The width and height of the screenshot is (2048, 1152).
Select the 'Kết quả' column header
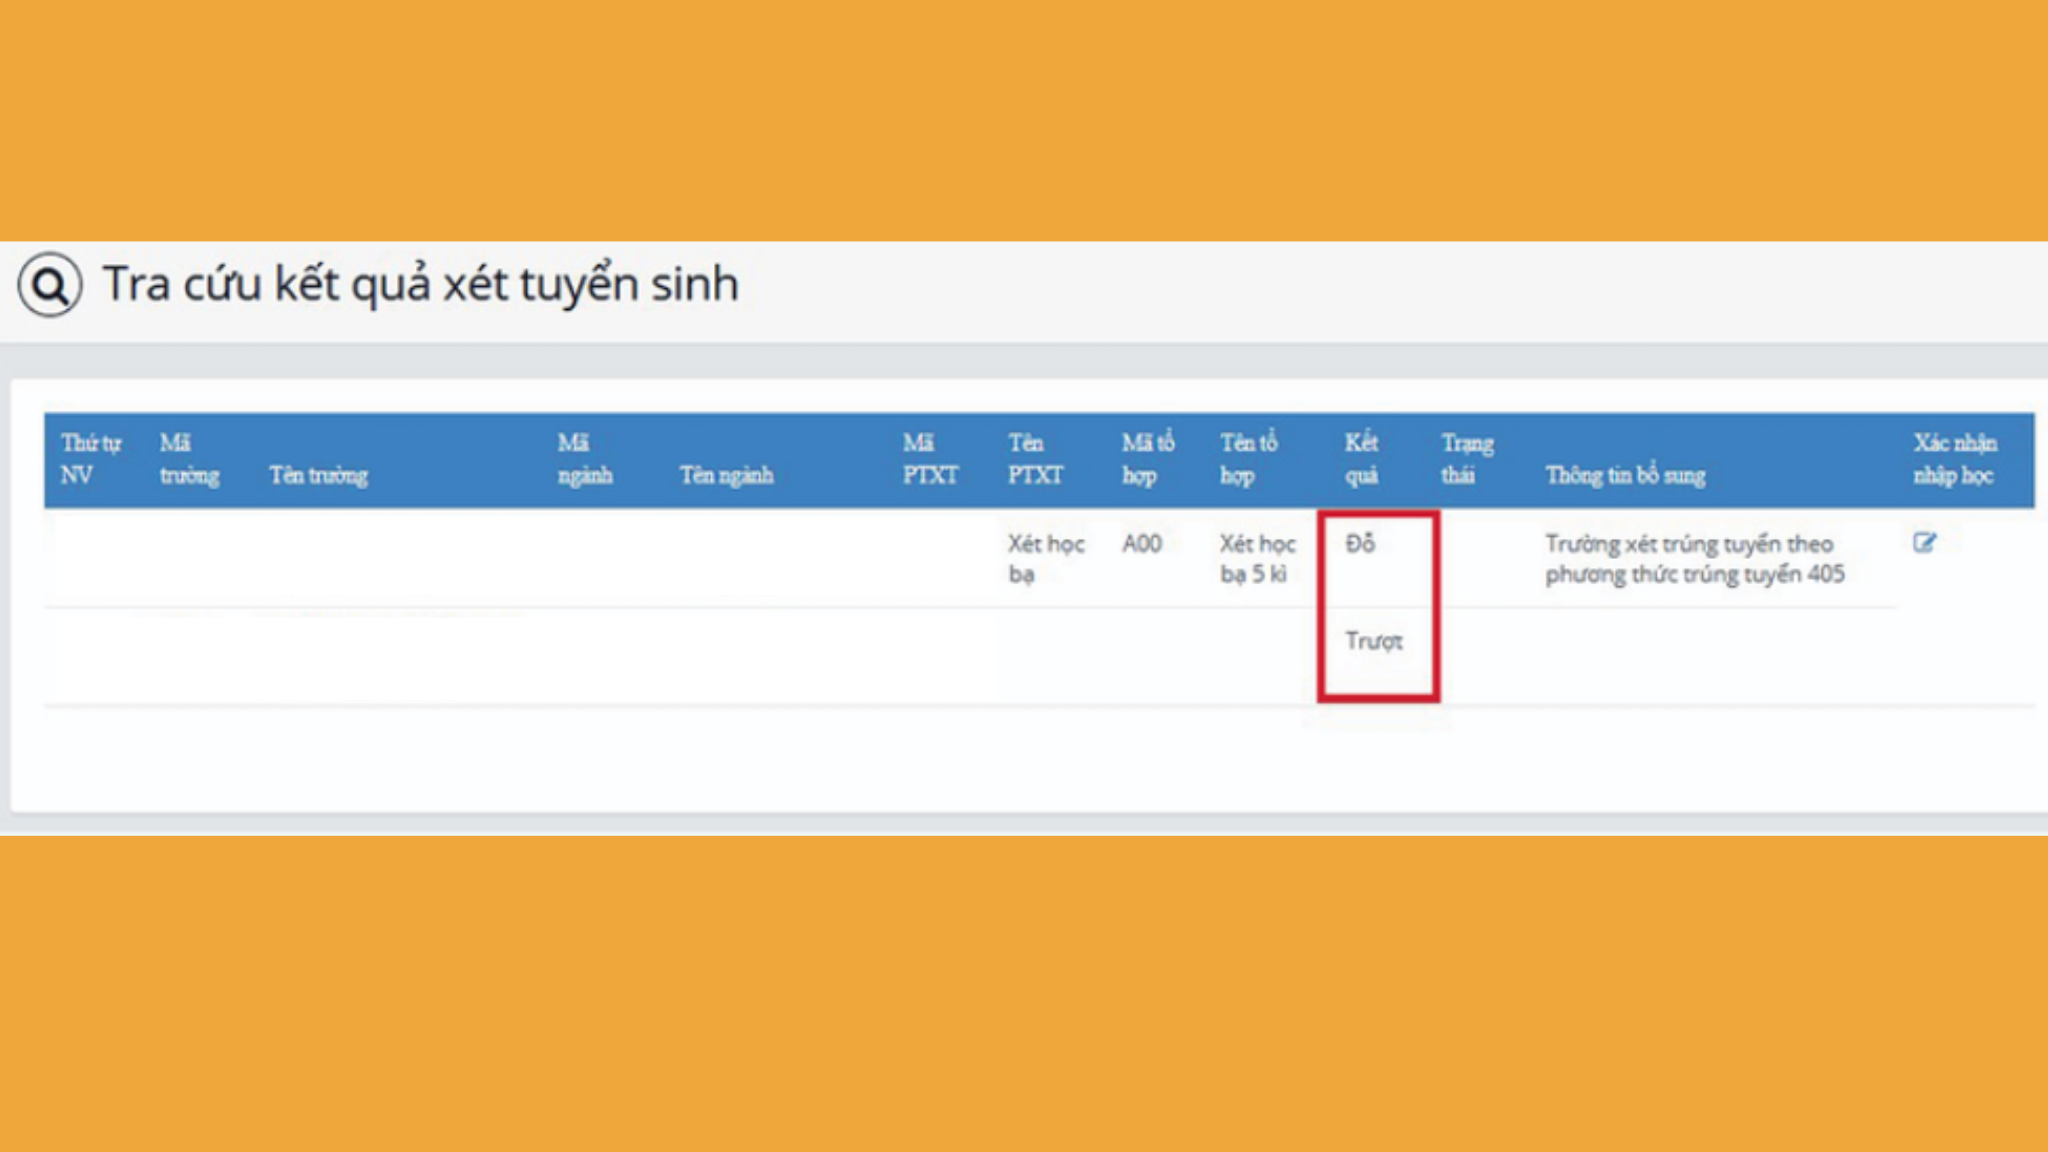point(1361,459)
